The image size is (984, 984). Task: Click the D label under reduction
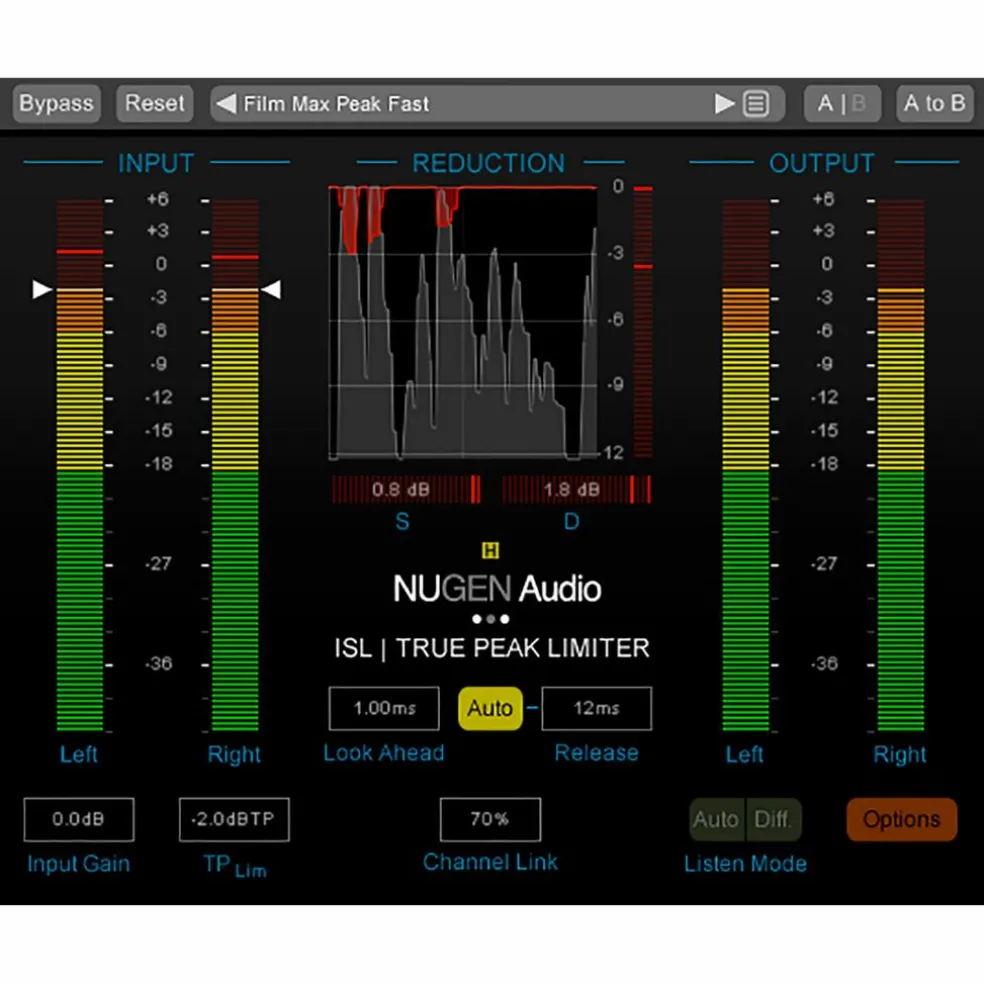[x=571, y=521]
